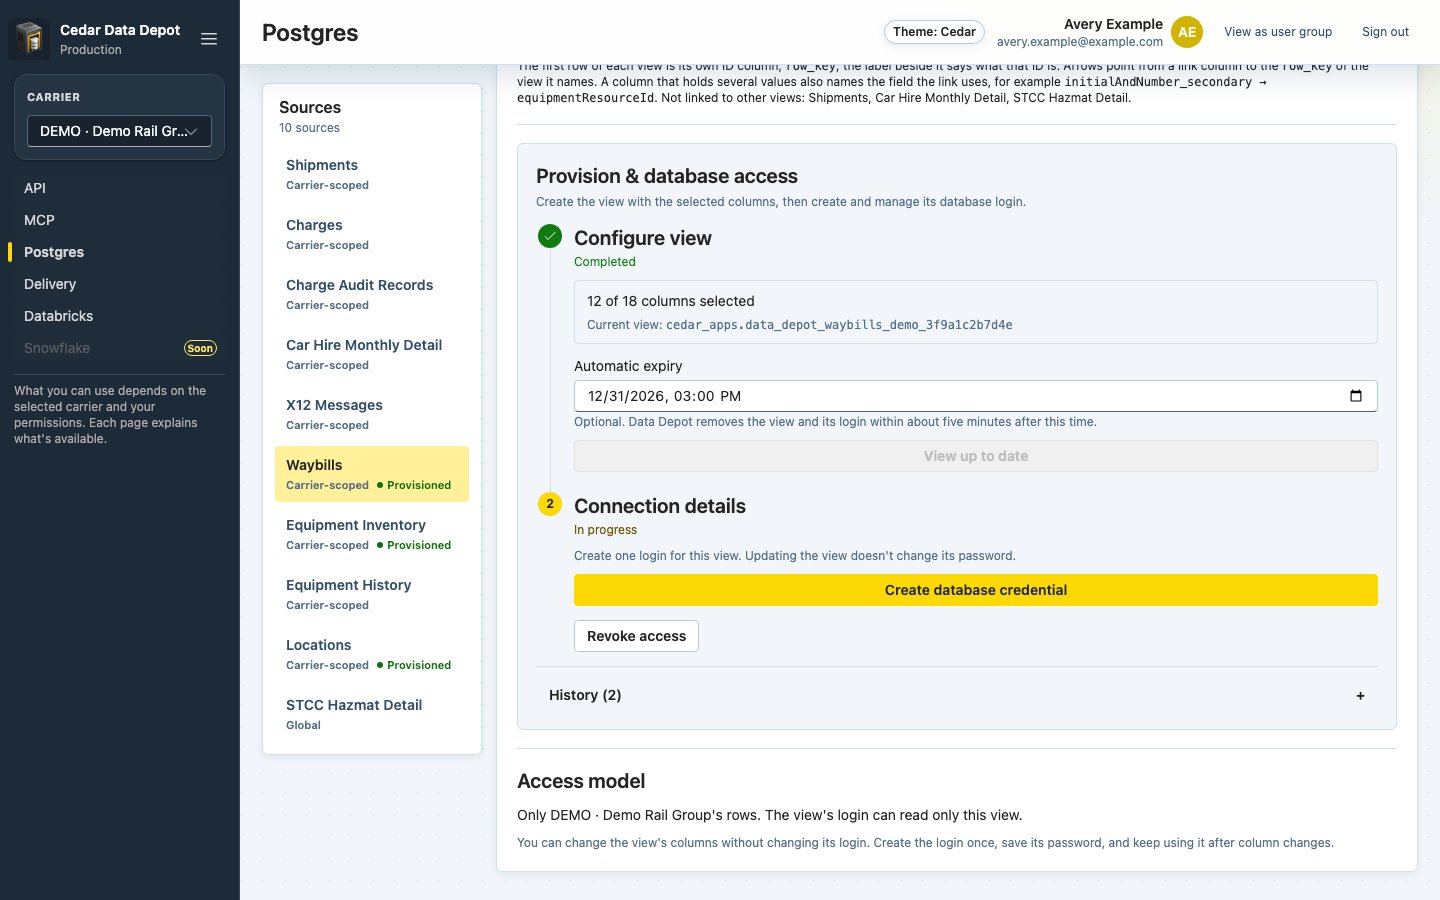Click the Cedar Data Depot logo icon
This screenshot has height=900, width=1440.
(x=30, y=38)
